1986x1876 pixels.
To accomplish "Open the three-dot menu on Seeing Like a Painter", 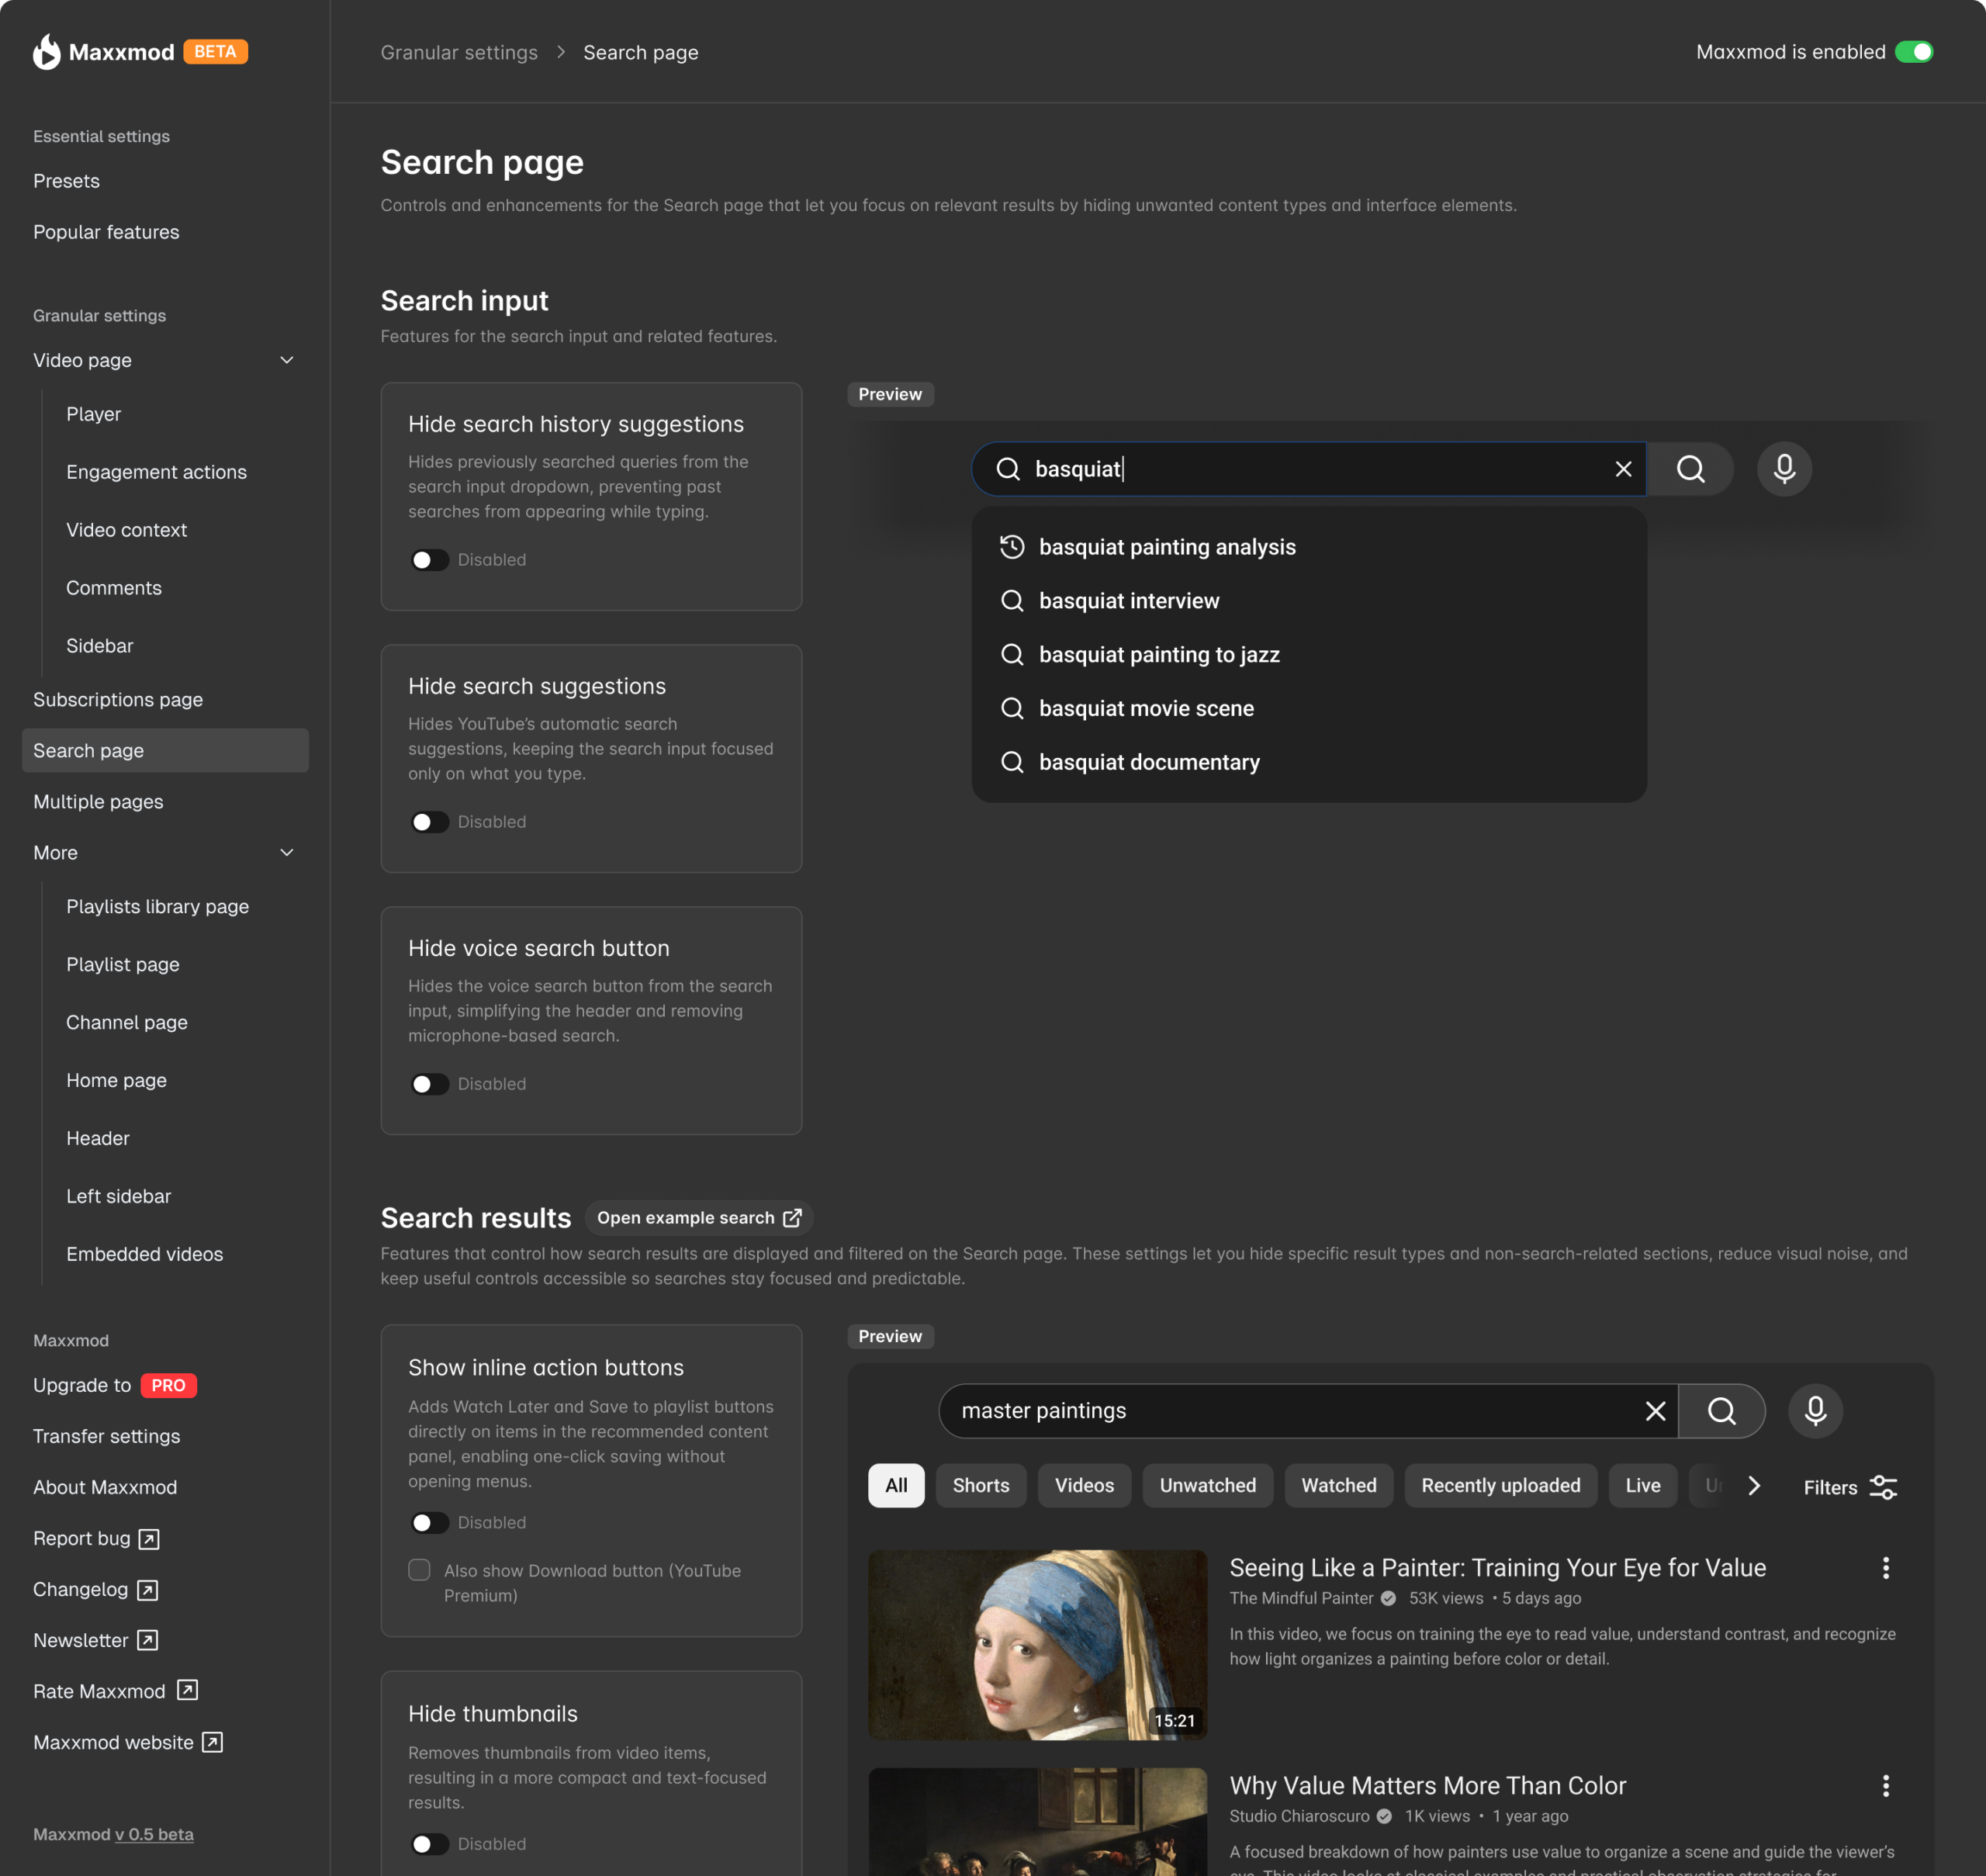I will 1887,1568.
